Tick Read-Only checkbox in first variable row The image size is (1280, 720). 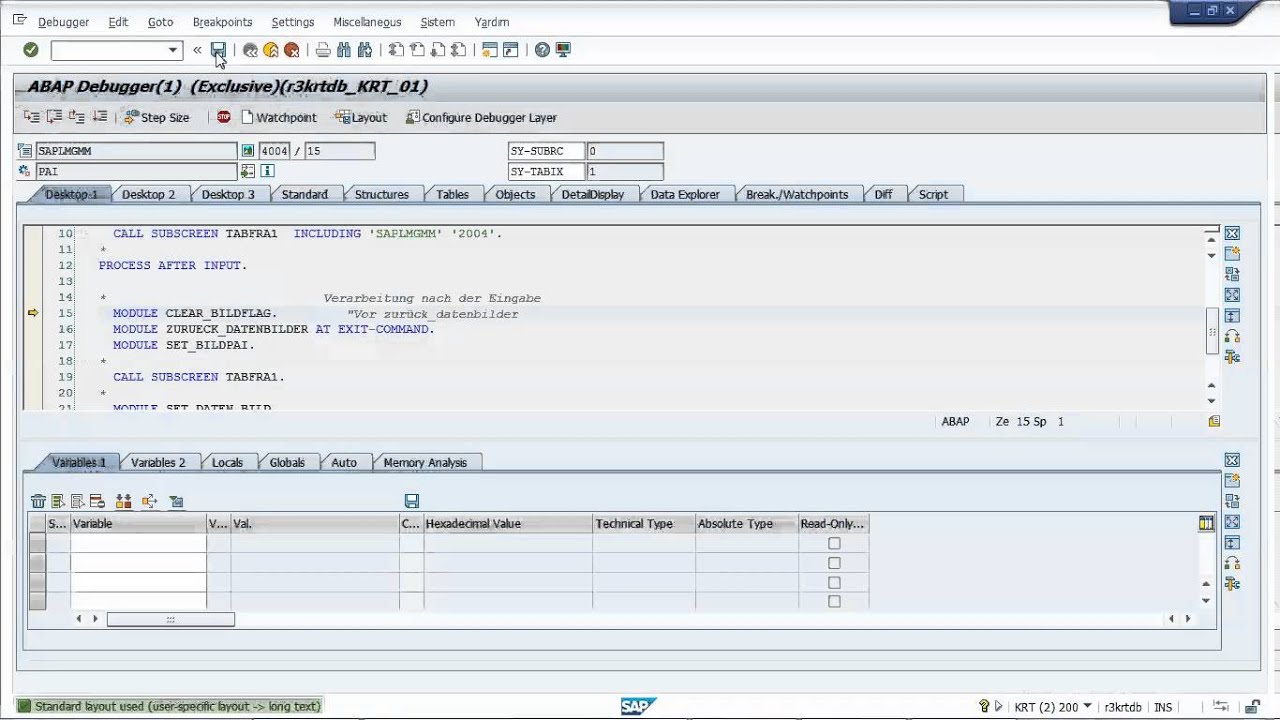[834, 544]
